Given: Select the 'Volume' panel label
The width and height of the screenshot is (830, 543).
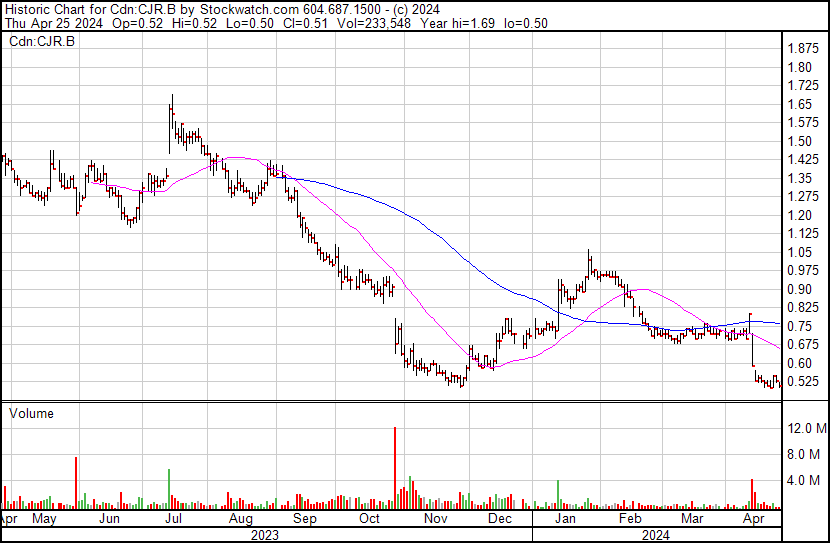Looking at the screenshot, I should pyautogui.click(x=32, y=413).
